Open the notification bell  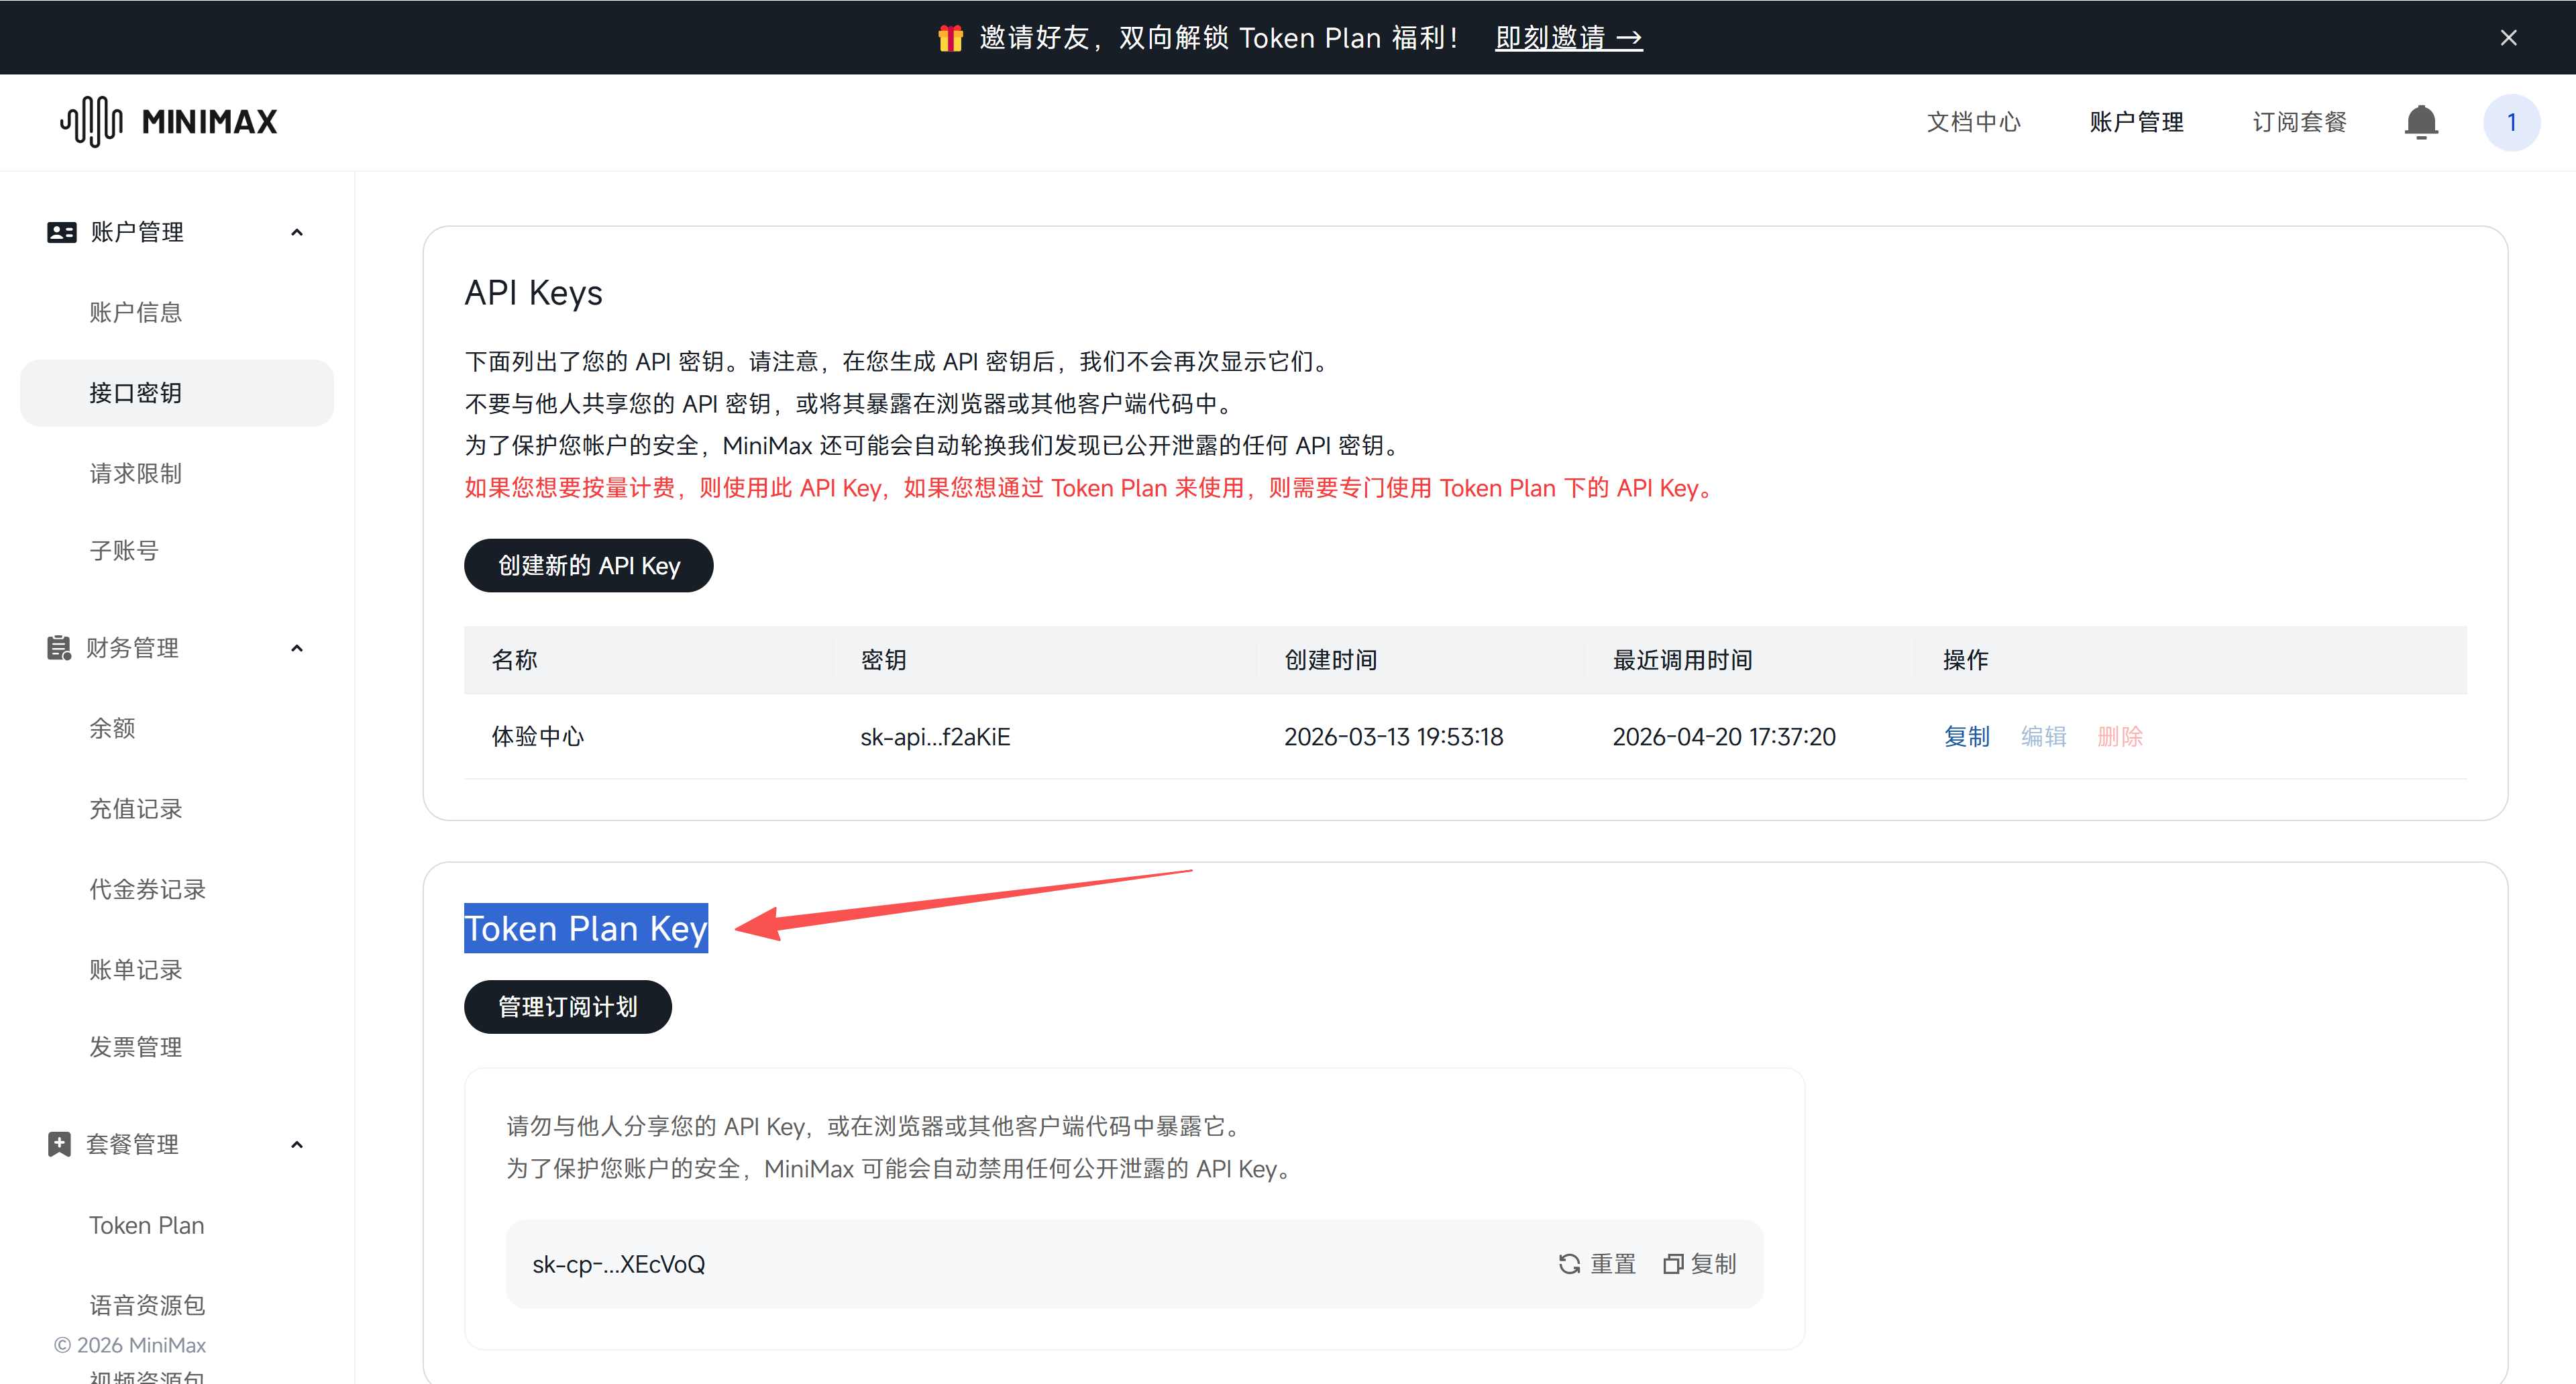[2421, 122]
